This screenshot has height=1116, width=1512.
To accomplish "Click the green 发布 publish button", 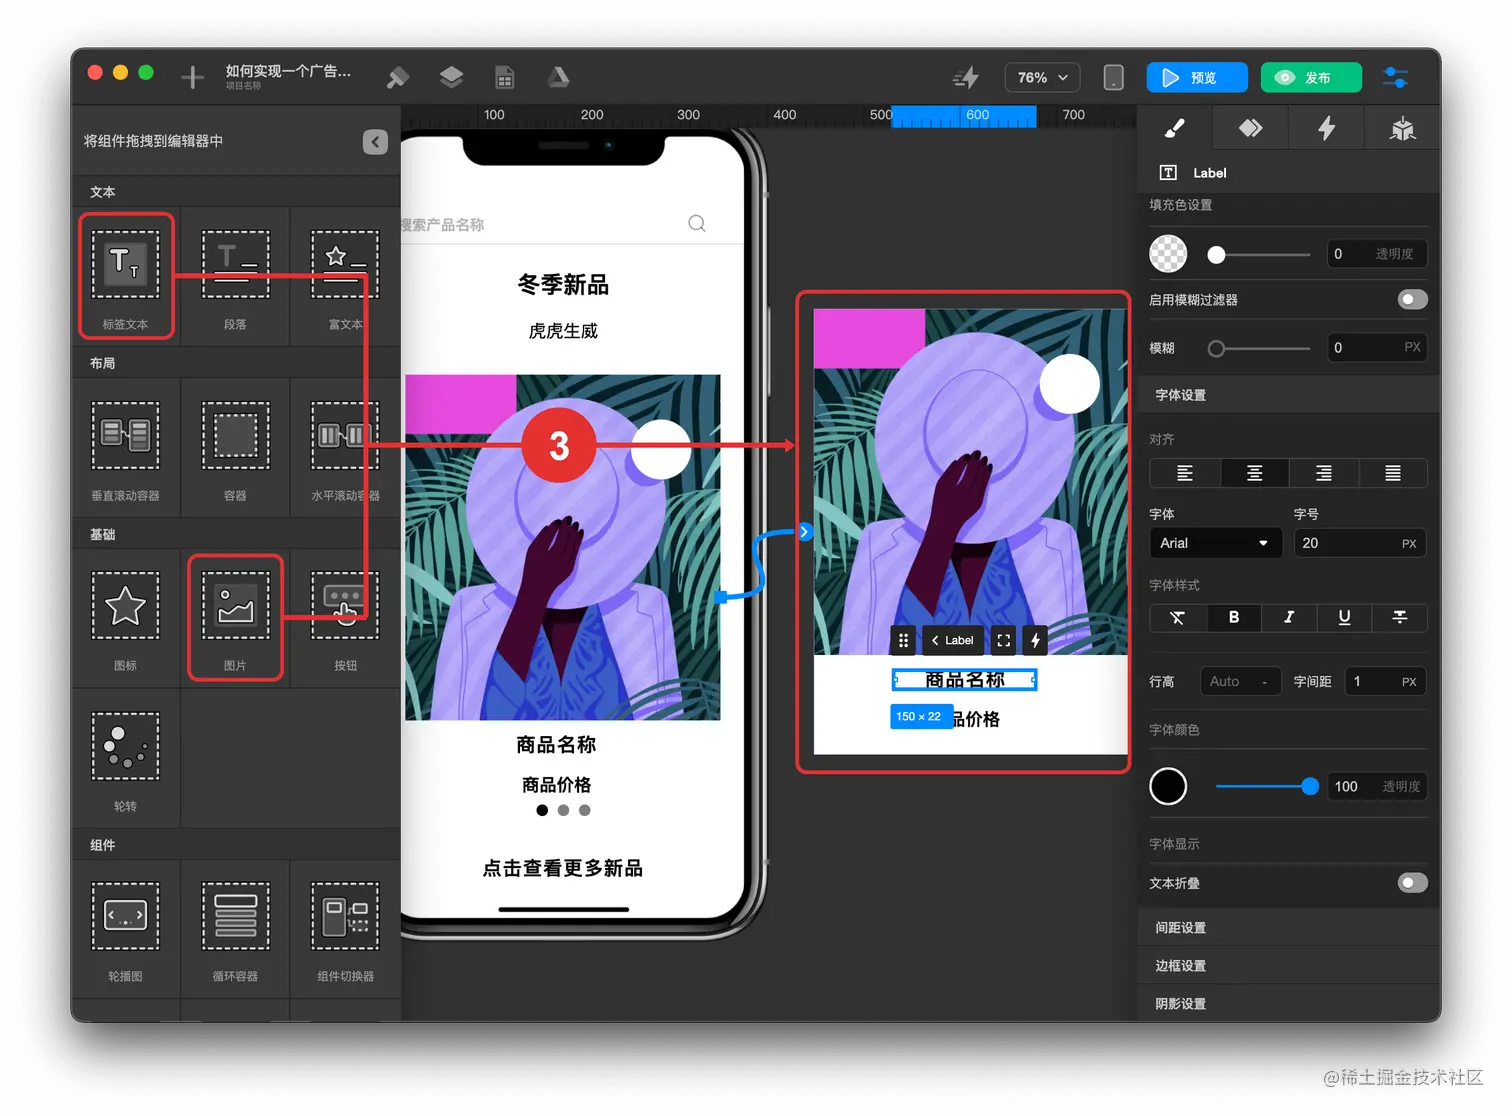I will click(1311, 77).
